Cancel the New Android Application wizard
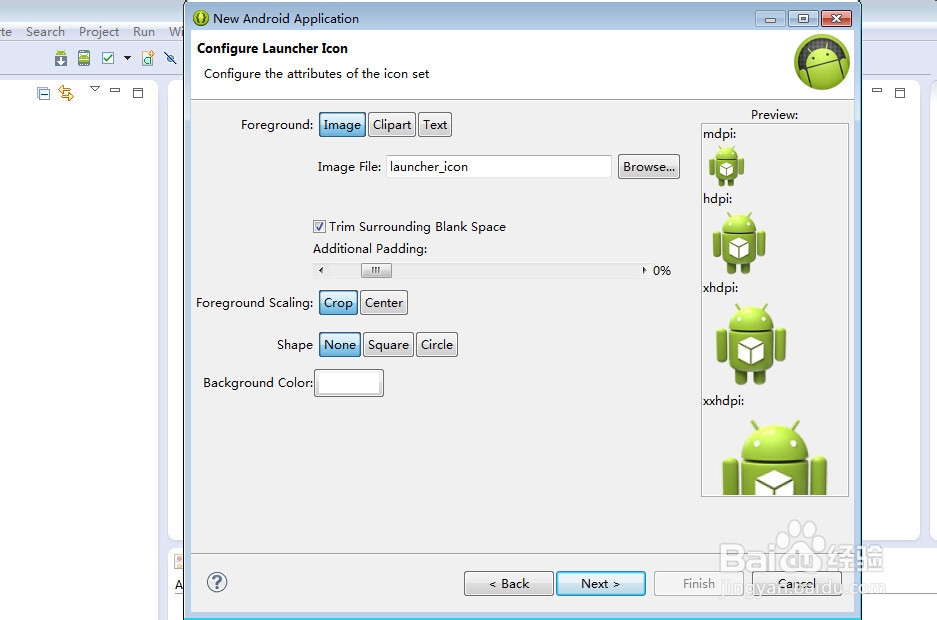937x620 pixels. [x=797, y=584]
